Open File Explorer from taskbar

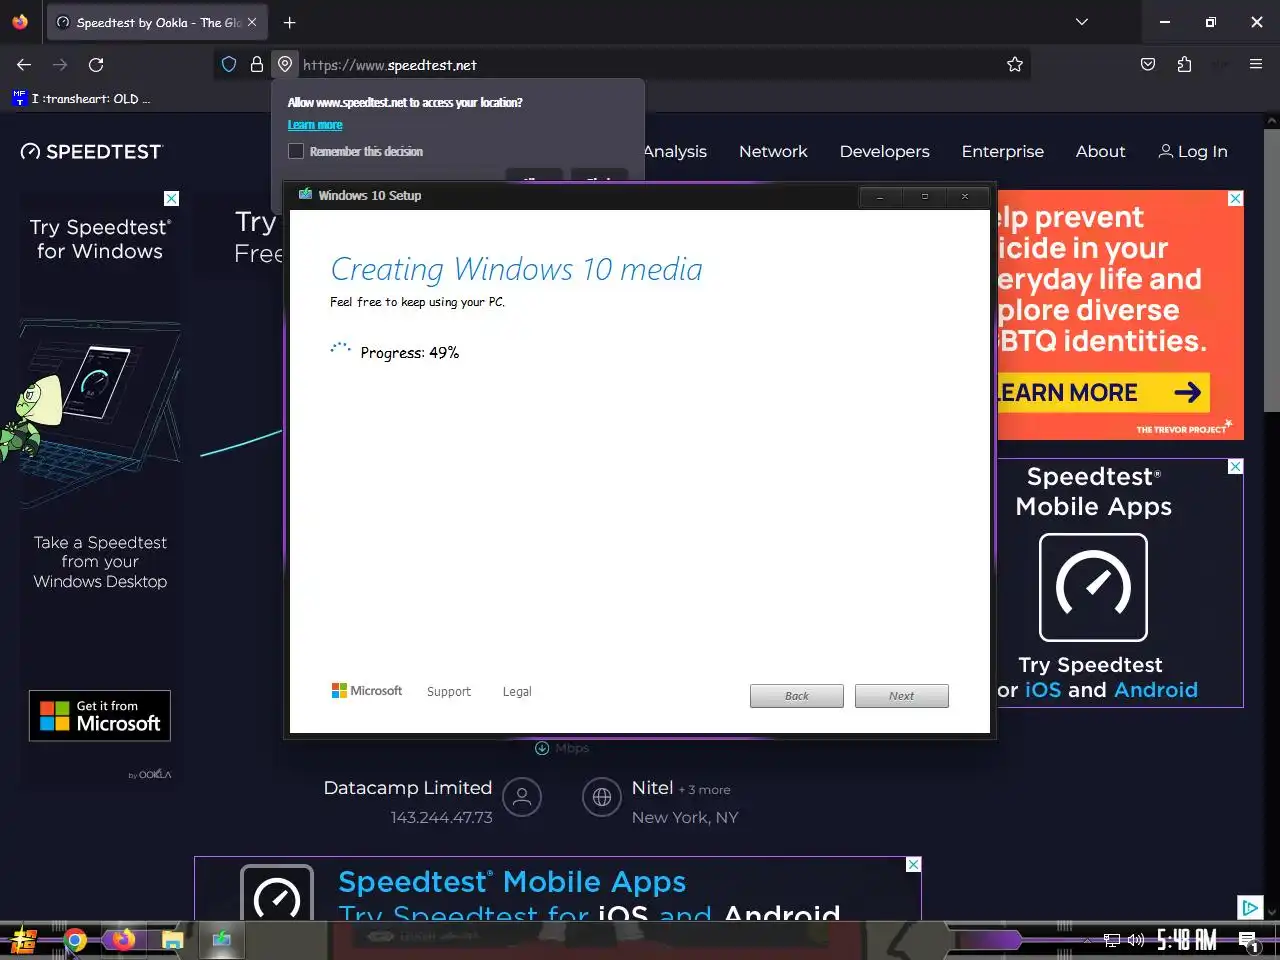coord(172,940)
